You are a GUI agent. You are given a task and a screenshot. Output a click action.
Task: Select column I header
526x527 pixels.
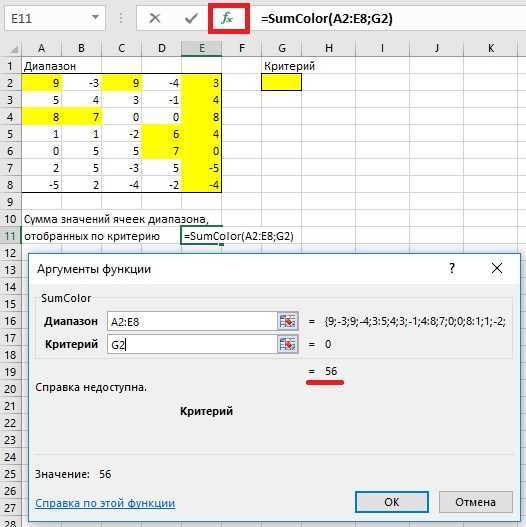pyautogui.click(x=382, y=48)
